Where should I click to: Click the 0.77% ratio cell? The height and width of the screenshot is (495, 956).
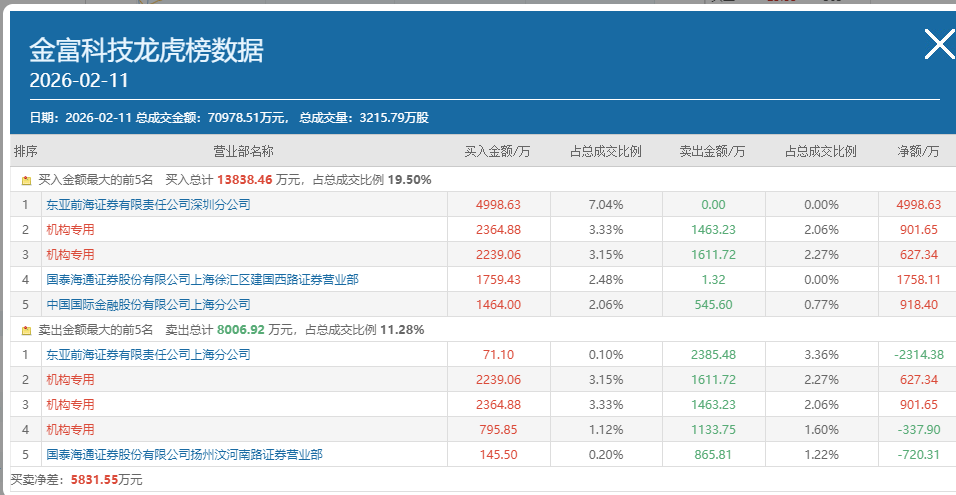tap(821, 305)
